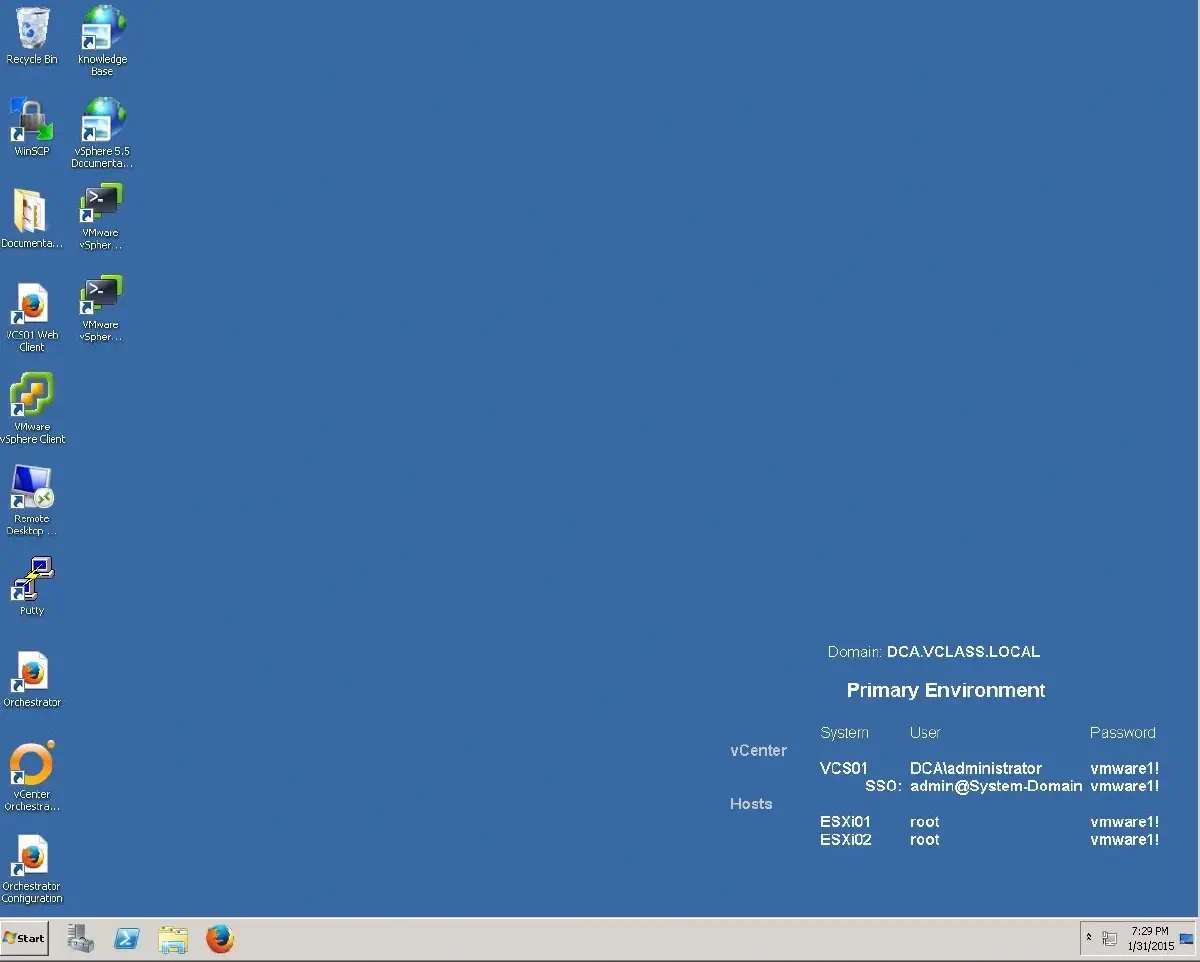The width and height of the screenshot is (1200, 962).
Task: Select the VMware vSphere Client icon
Action: coord(32,397)
